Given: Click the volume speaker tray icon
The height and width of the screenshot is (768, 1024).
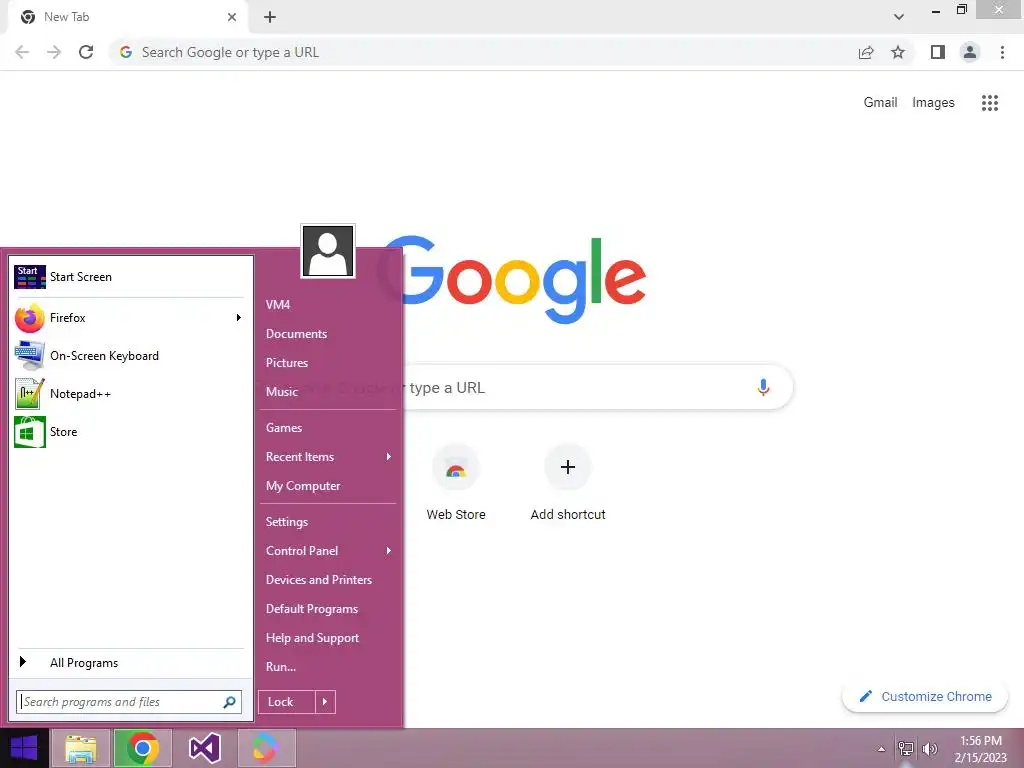Looking at the screenshot, I should (929, 749).
